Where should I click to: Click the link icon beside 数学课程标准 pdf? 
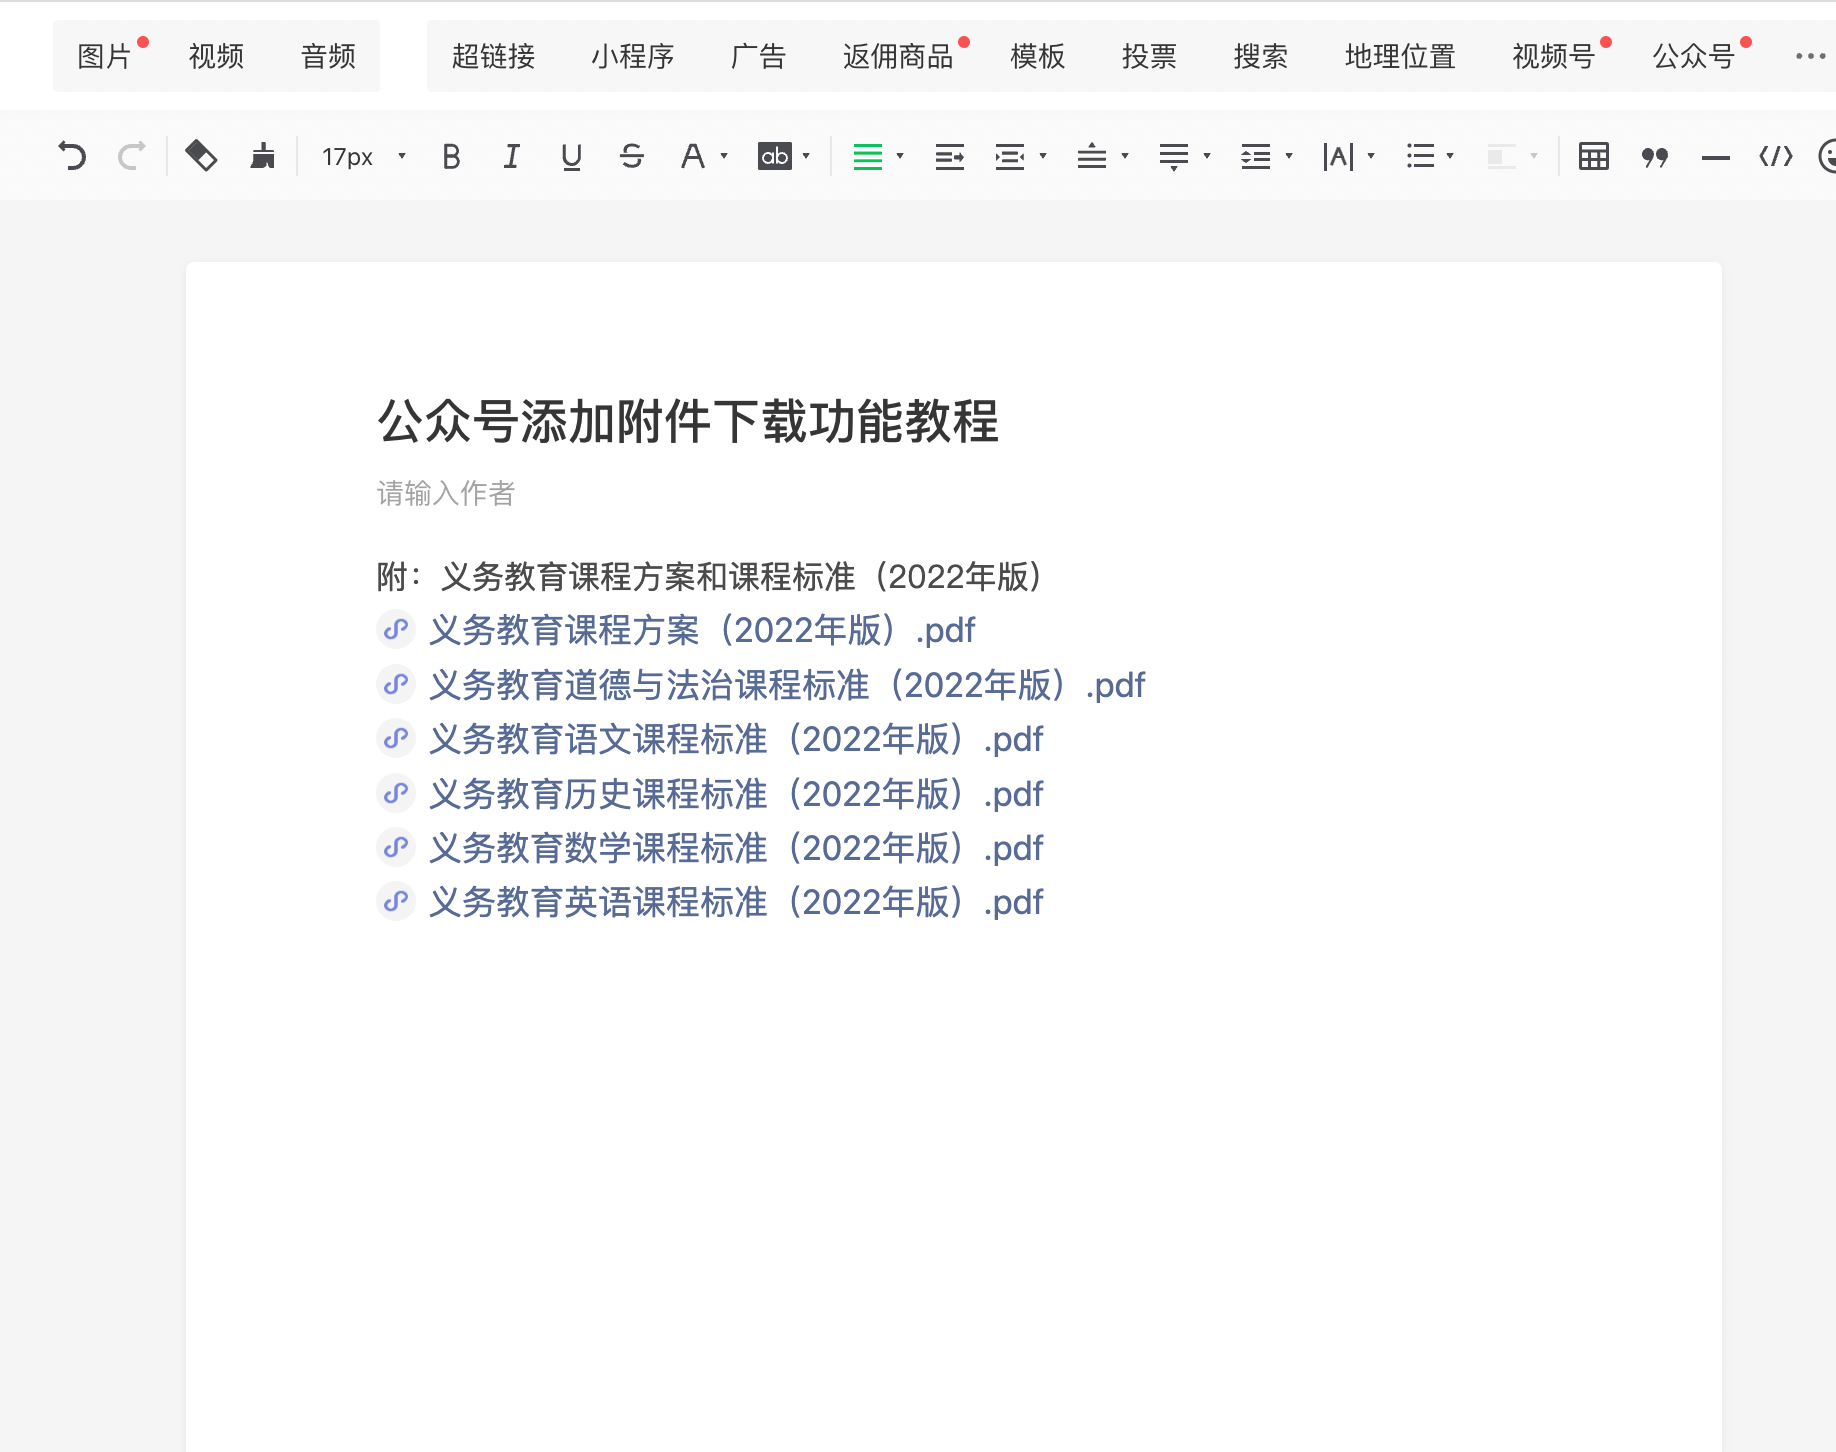396,848
